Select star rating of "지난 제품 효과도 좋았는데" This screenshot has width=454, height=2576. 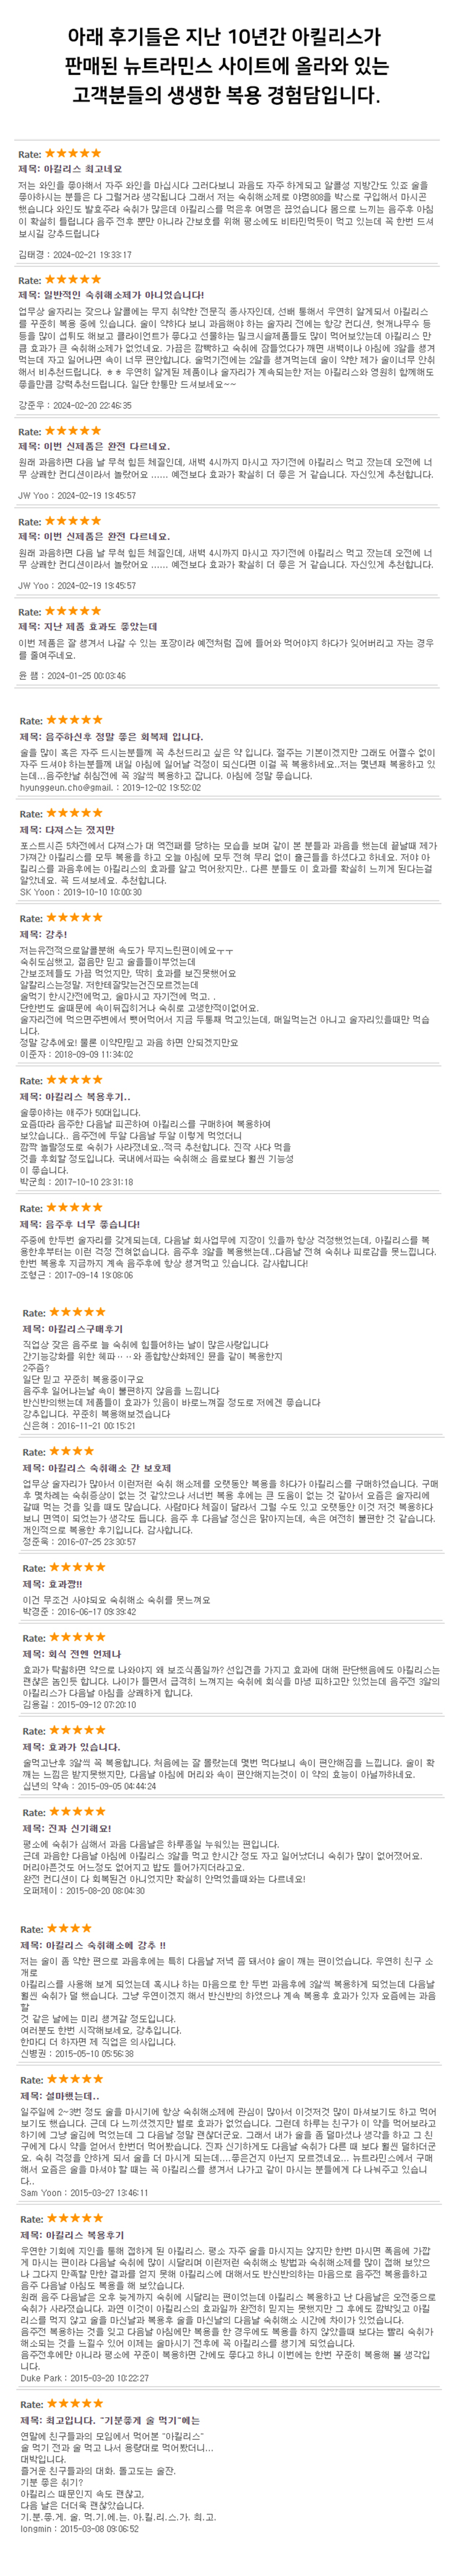click(x=73, y=610)
